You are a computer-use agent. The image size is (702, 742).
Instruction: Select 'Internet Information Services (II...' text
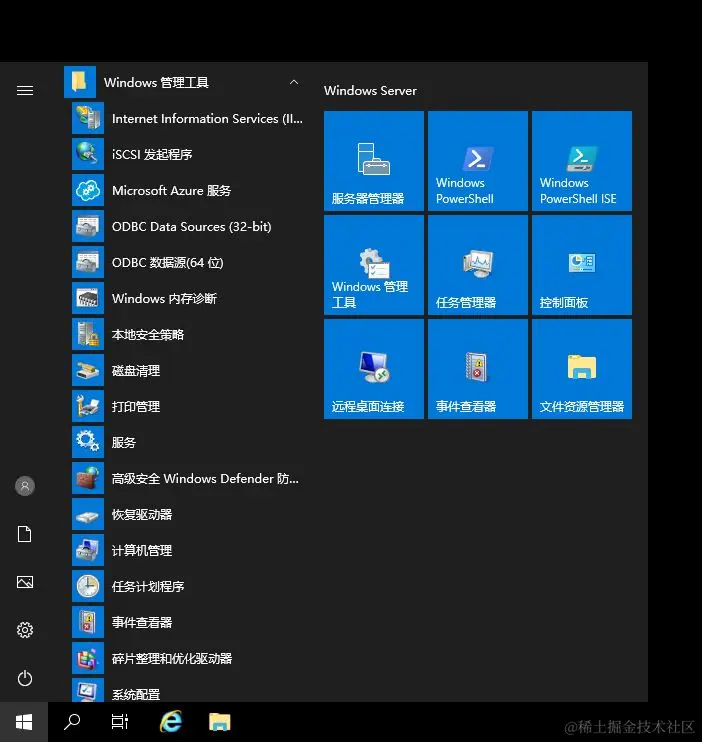coord(207,118)
